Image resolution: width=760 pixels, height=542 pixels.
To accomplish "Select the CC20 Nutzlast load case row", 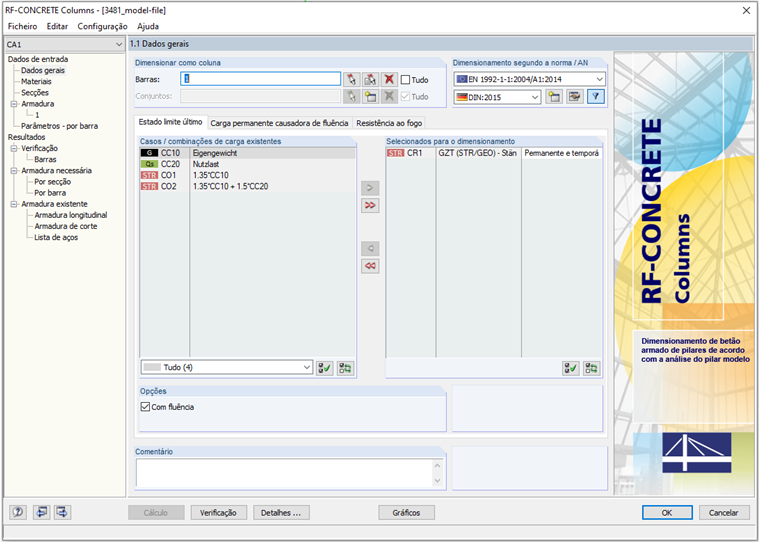I will click(x=248, y=164).
